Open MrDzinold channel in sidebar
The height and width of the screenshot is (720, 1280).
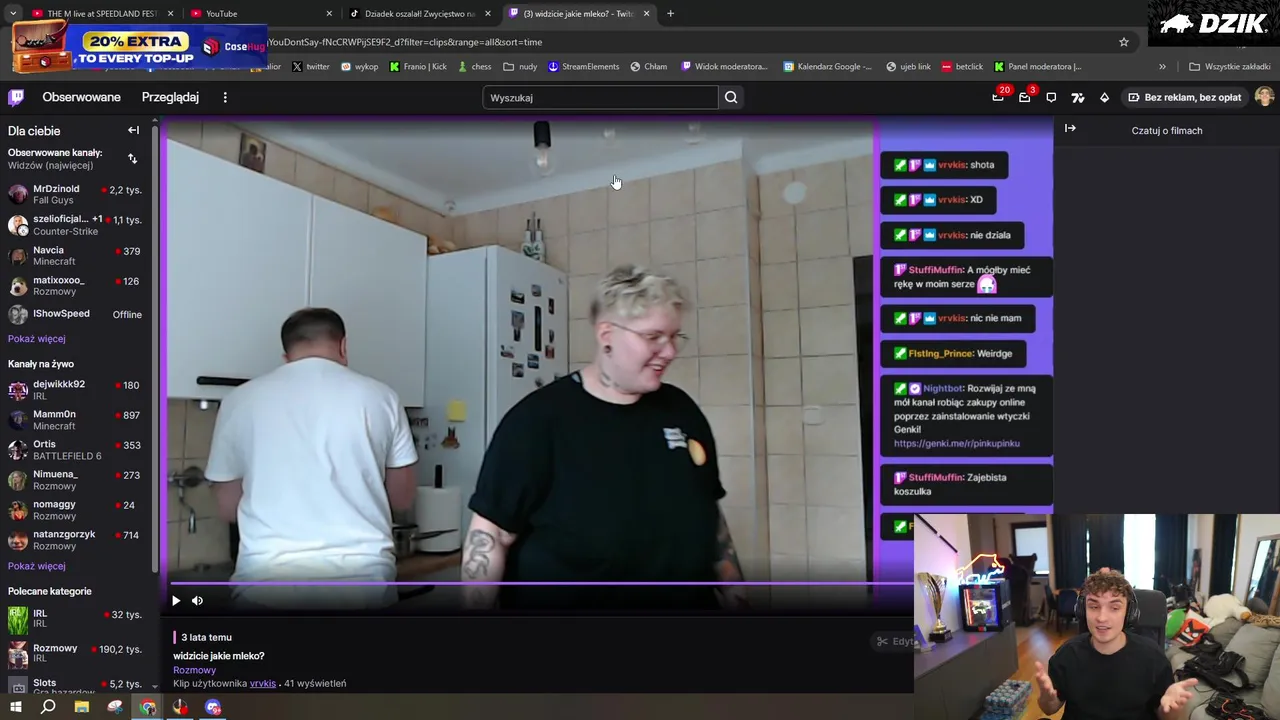76,194
